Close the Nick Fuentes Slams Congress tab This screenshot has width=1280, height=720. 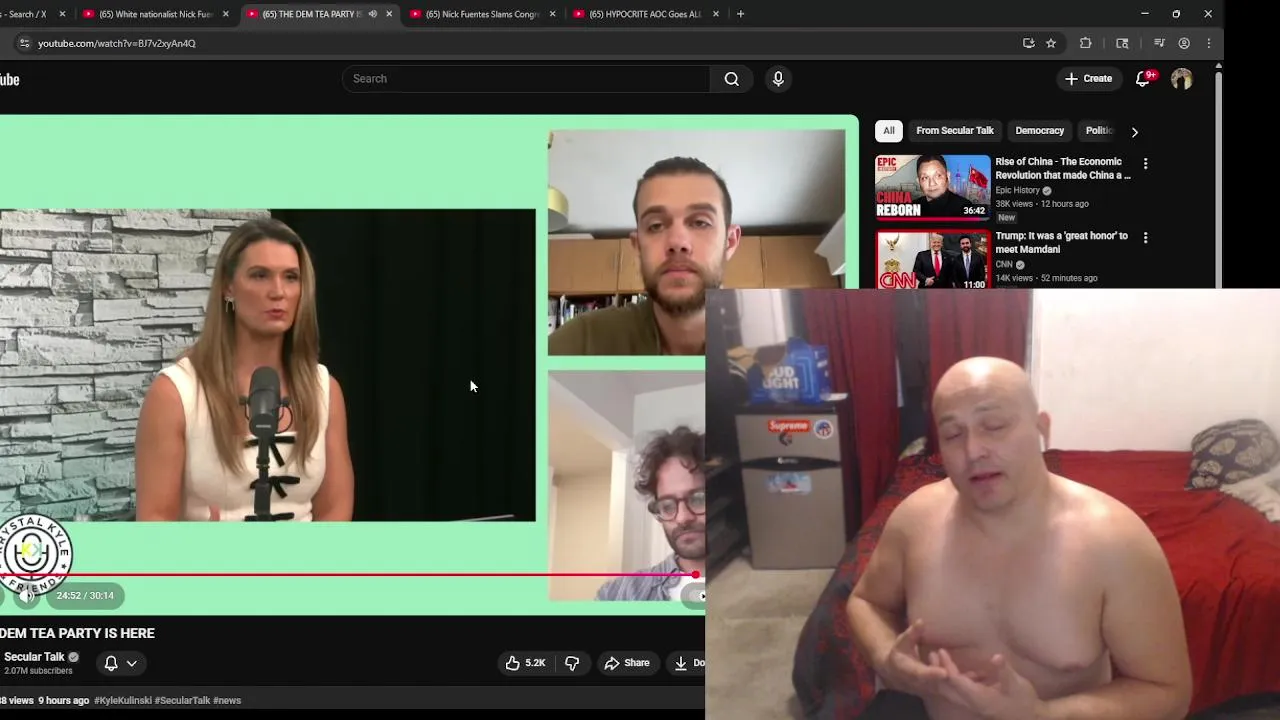point(552,14)
